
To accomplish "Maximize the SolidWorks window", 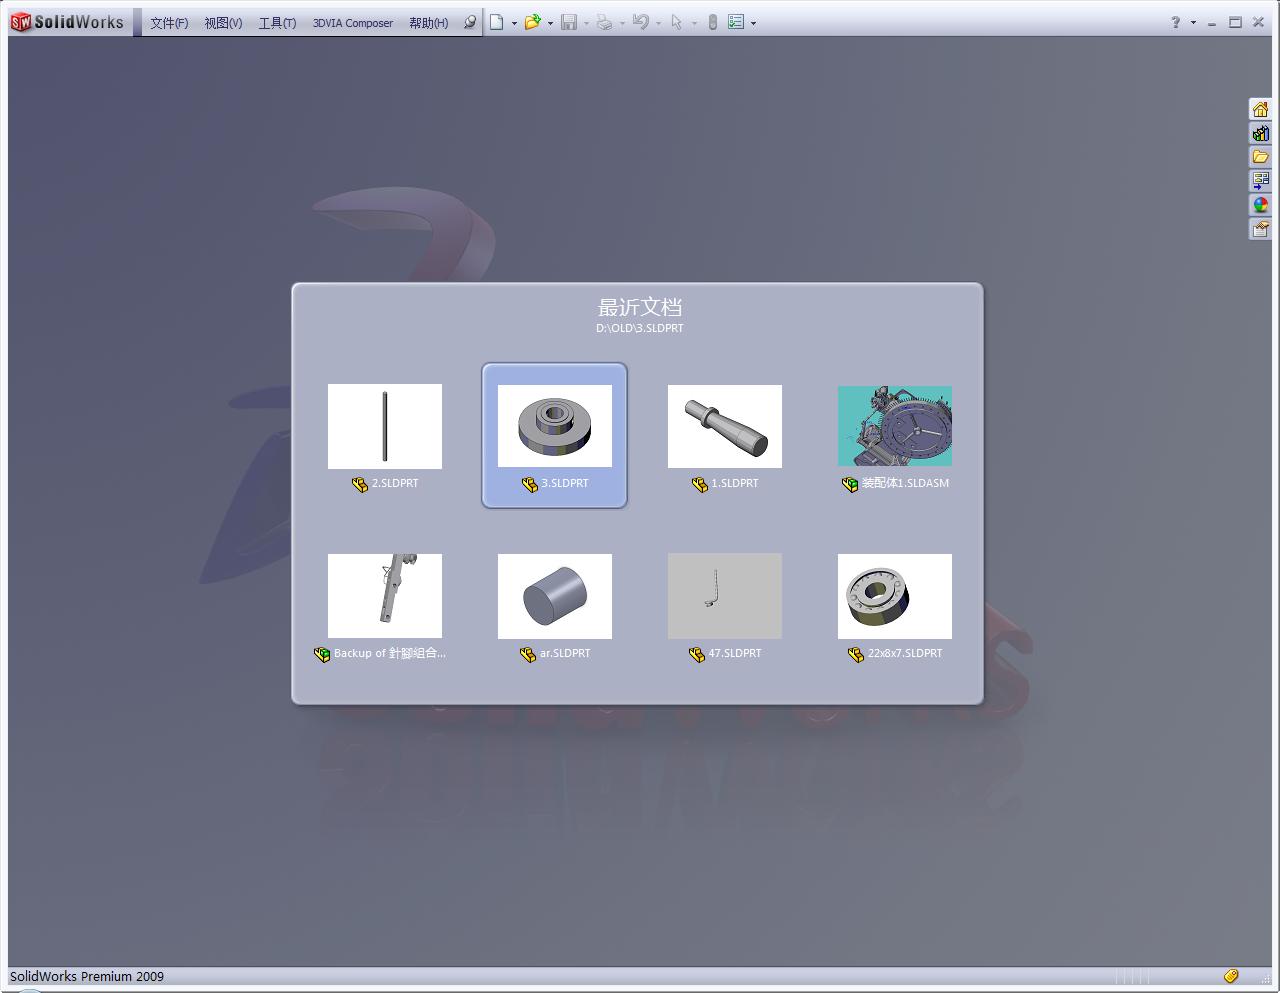I will 1235,22.
